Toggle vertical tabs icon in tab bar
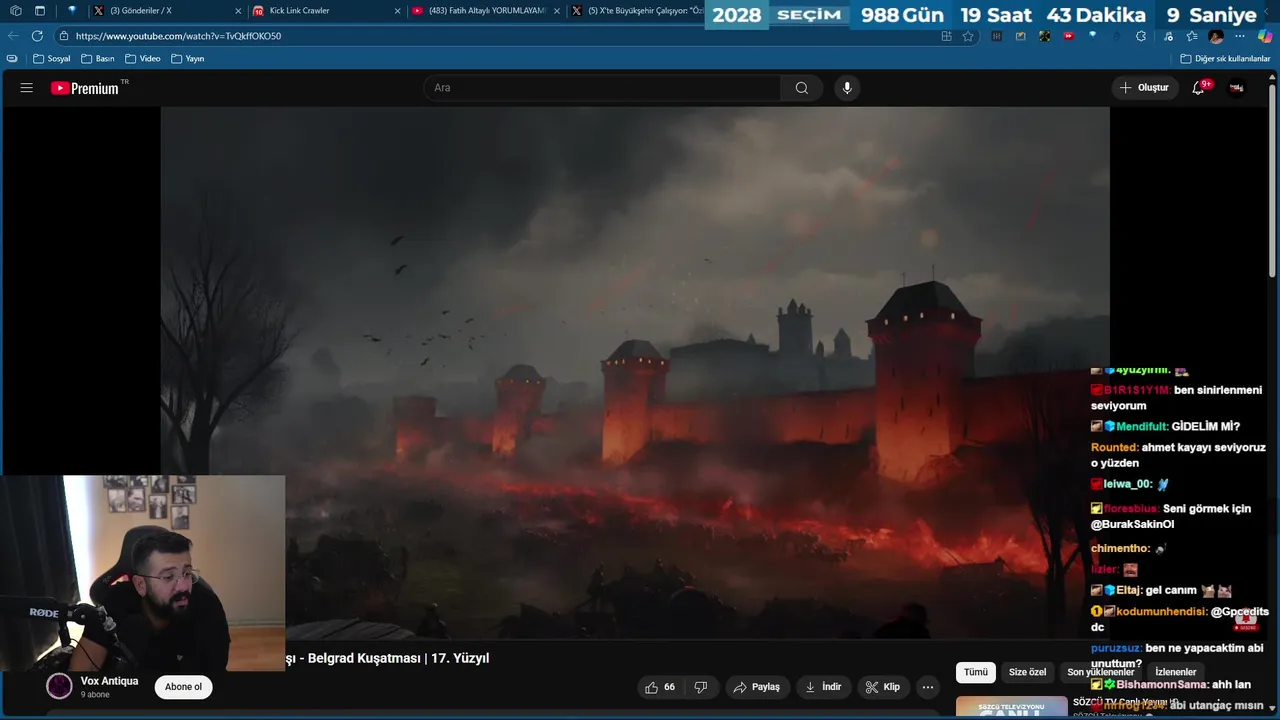The width and height of the screenshot is (1280, 720). 40,11
